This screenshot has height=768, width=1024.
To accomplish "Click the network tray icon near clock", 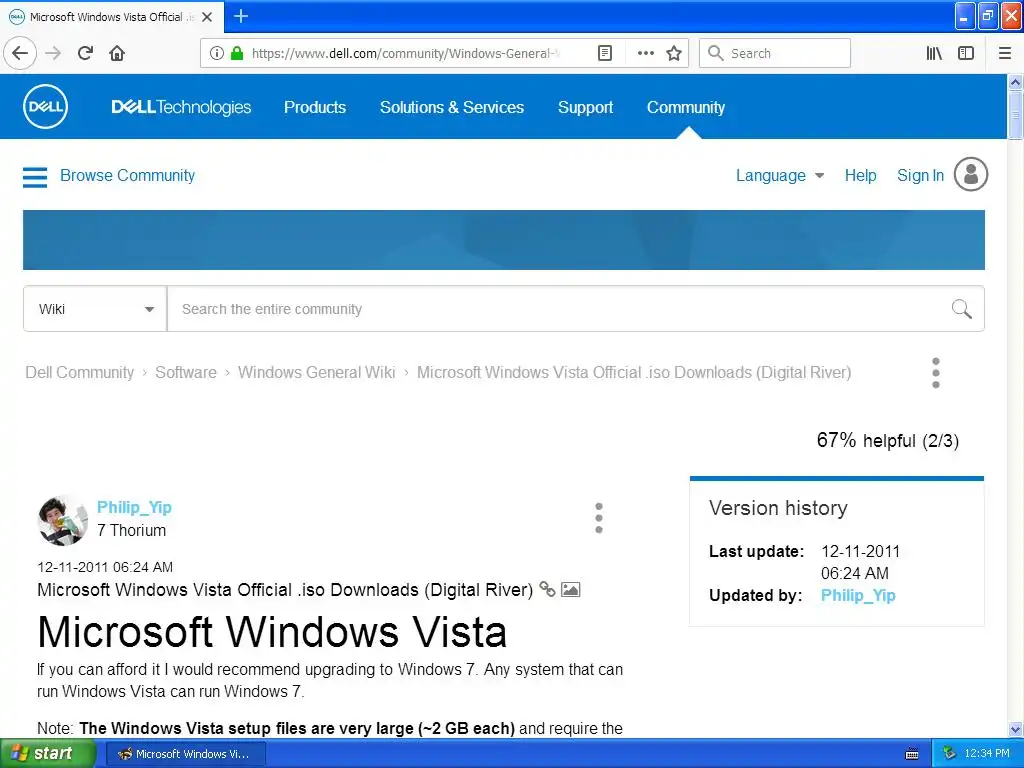I will coord(949,754).
